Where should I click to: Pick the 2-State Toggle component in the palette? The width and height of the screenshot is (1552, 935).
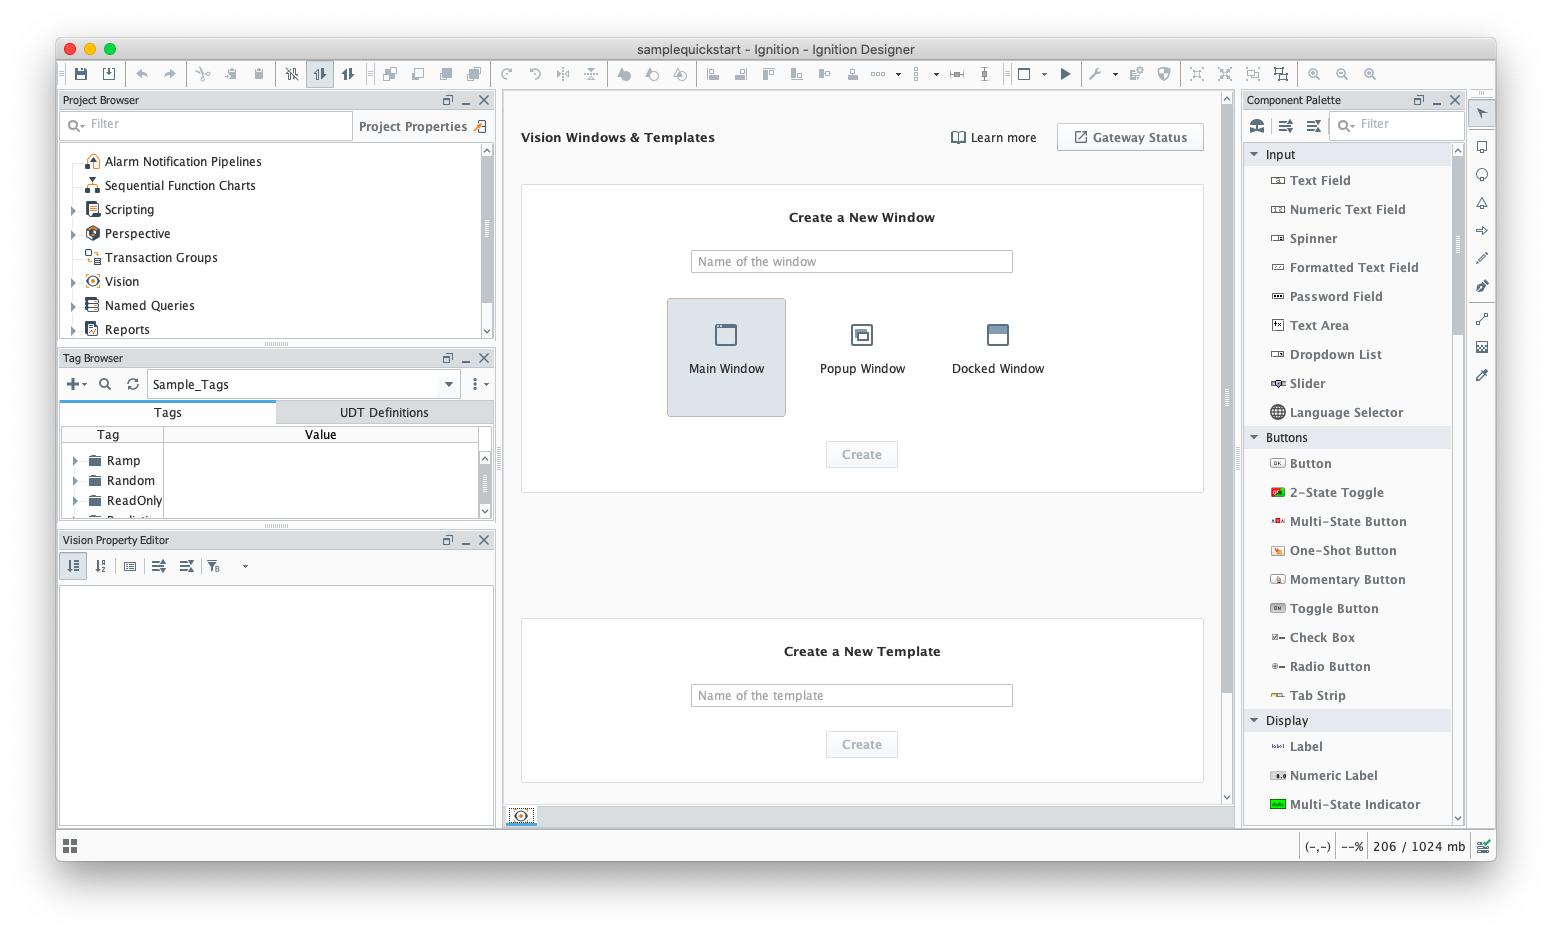tap(1337, 492)
